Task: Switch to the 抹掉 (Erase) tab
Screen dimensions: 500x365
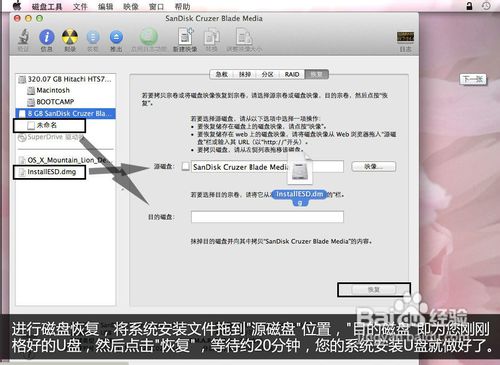Action: point(245,74)
